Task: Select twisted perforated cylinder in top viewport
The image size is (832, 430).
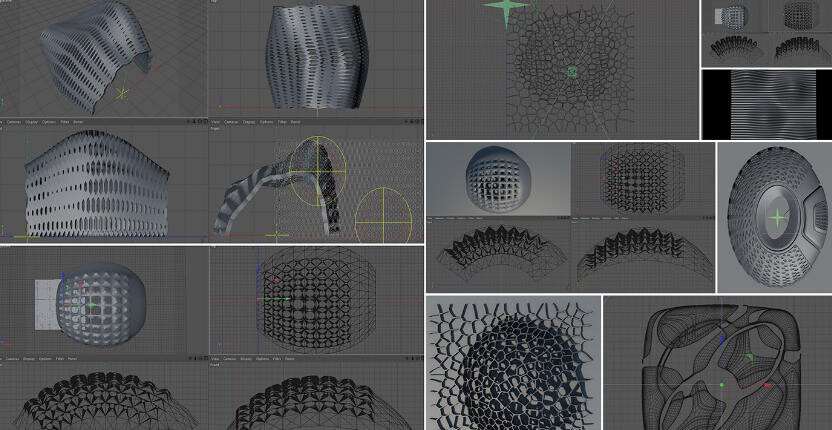Action: (x=314, y=58)
